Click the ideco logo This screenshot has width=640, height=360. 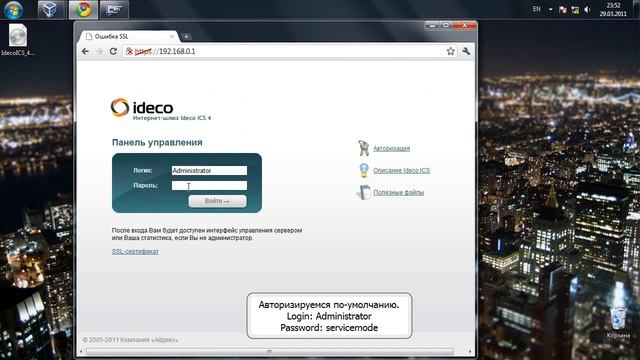point(142,107)
